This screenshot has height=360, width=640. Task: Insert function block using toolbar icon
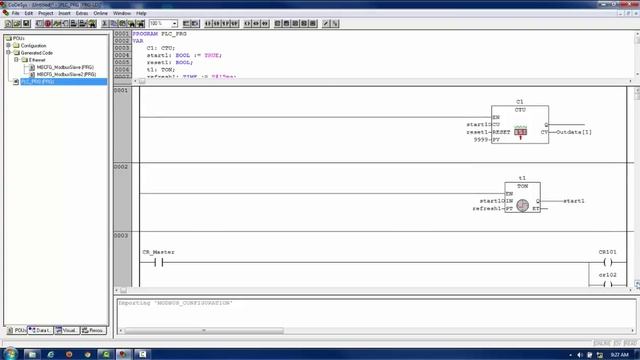pos(278,24)
